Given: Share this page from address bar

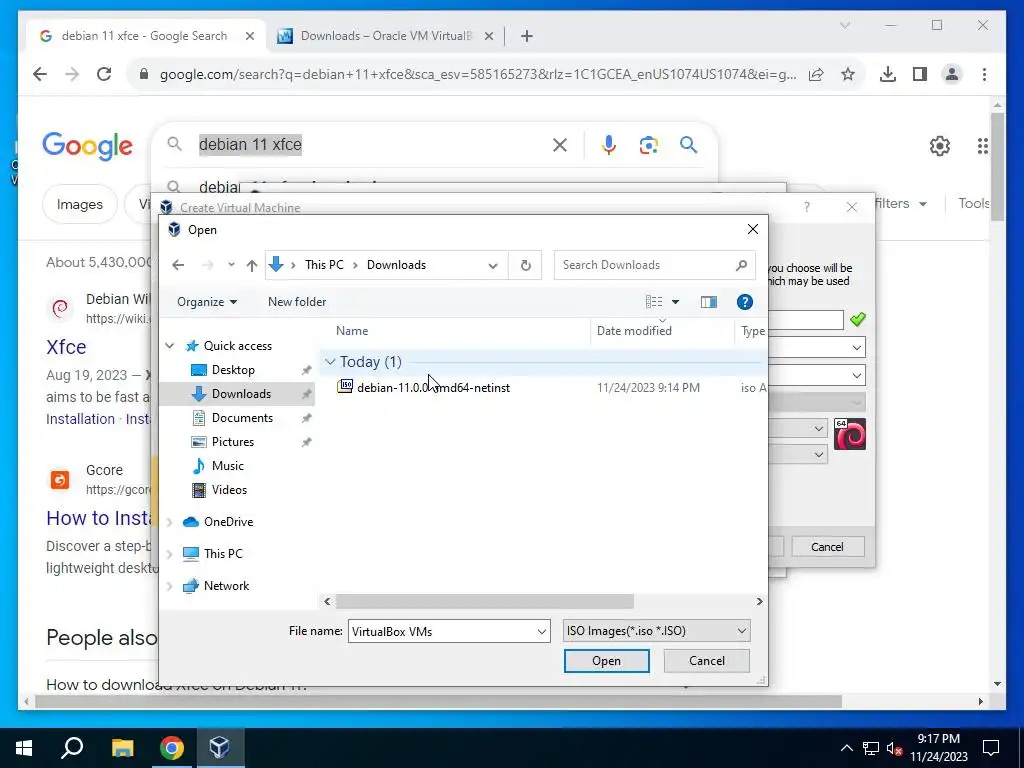Looking at the screenshot, I should pyautogui.click(x=816, y=74).
